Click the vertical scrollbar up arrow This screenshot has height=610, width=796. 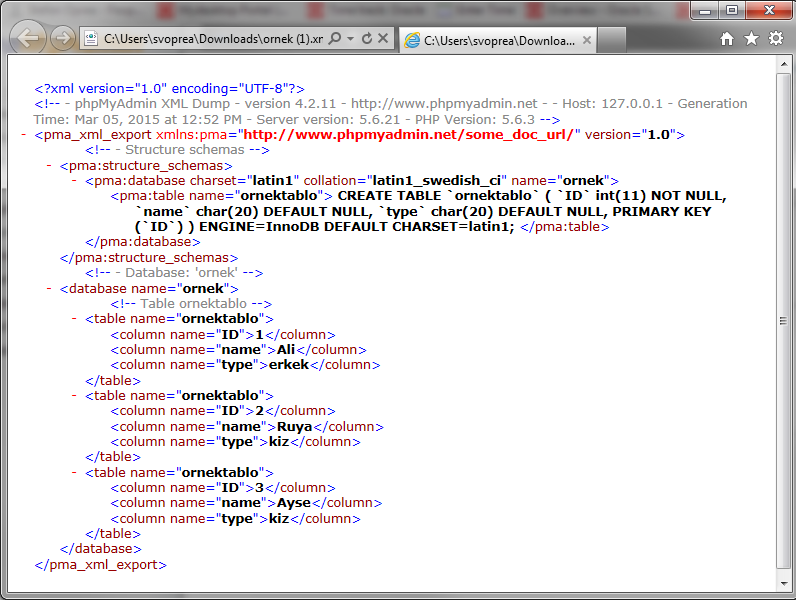click(784, 64)
